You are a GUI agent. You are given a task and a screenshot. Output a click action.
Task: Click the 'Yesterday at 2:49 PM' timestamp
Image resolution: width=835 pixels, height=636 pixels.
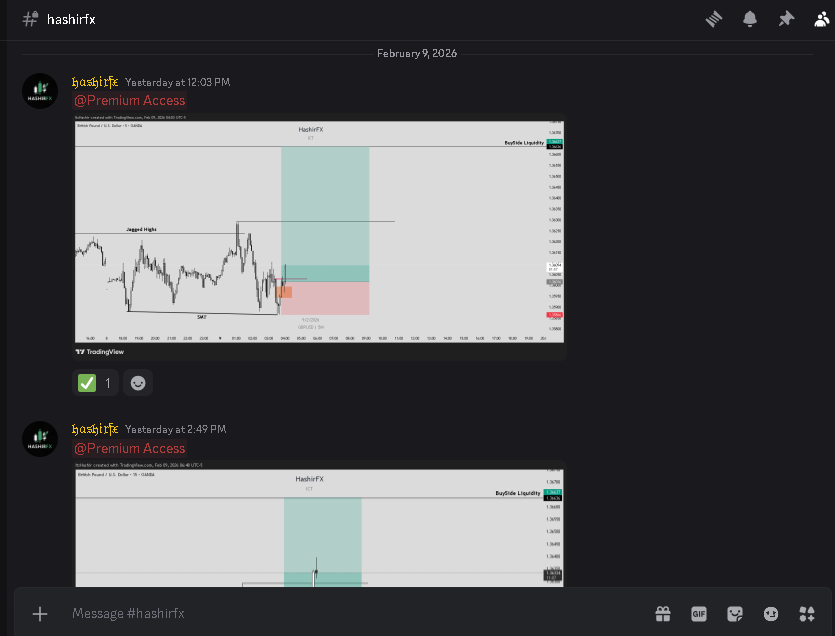pos(176,429)
